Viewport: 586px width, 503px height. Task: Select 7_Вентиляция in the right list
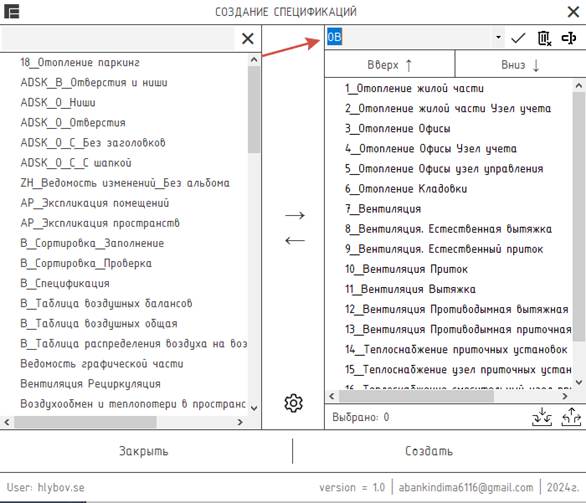[x=383, y=209]
